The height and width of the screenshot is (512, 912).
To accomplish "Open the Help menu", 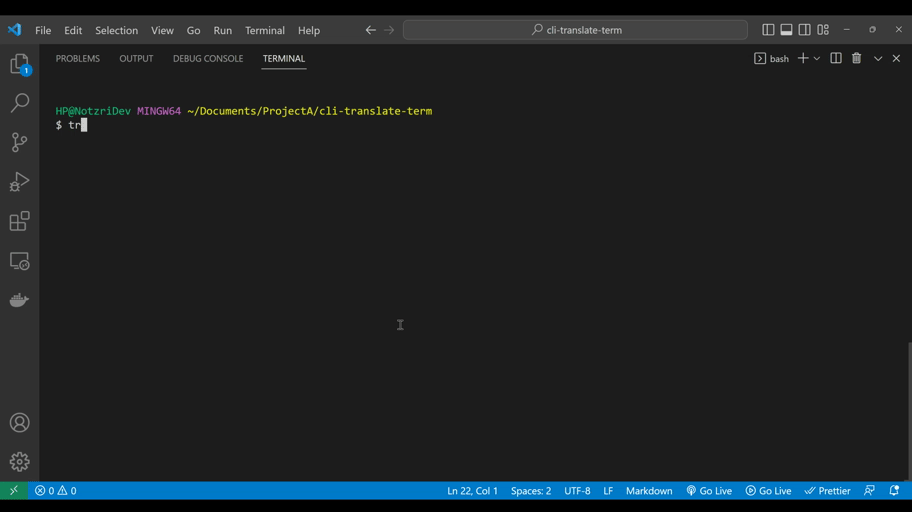I will (x=309, y=30).
